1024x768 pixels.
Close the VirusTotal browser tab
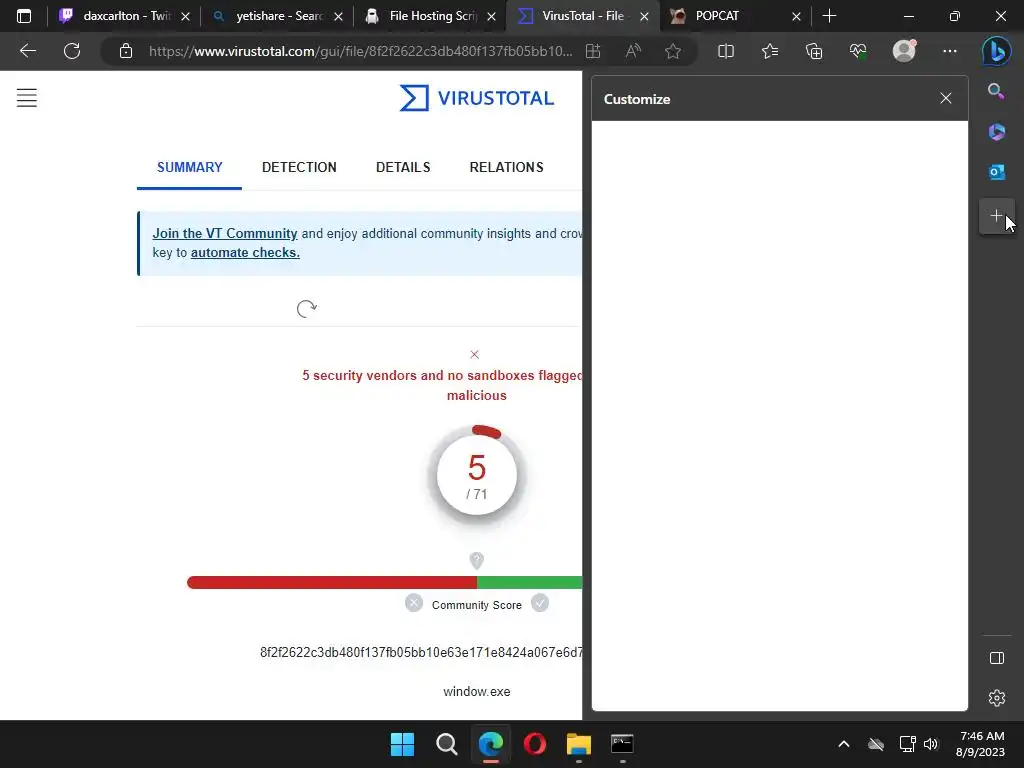(x=645, y=17)
